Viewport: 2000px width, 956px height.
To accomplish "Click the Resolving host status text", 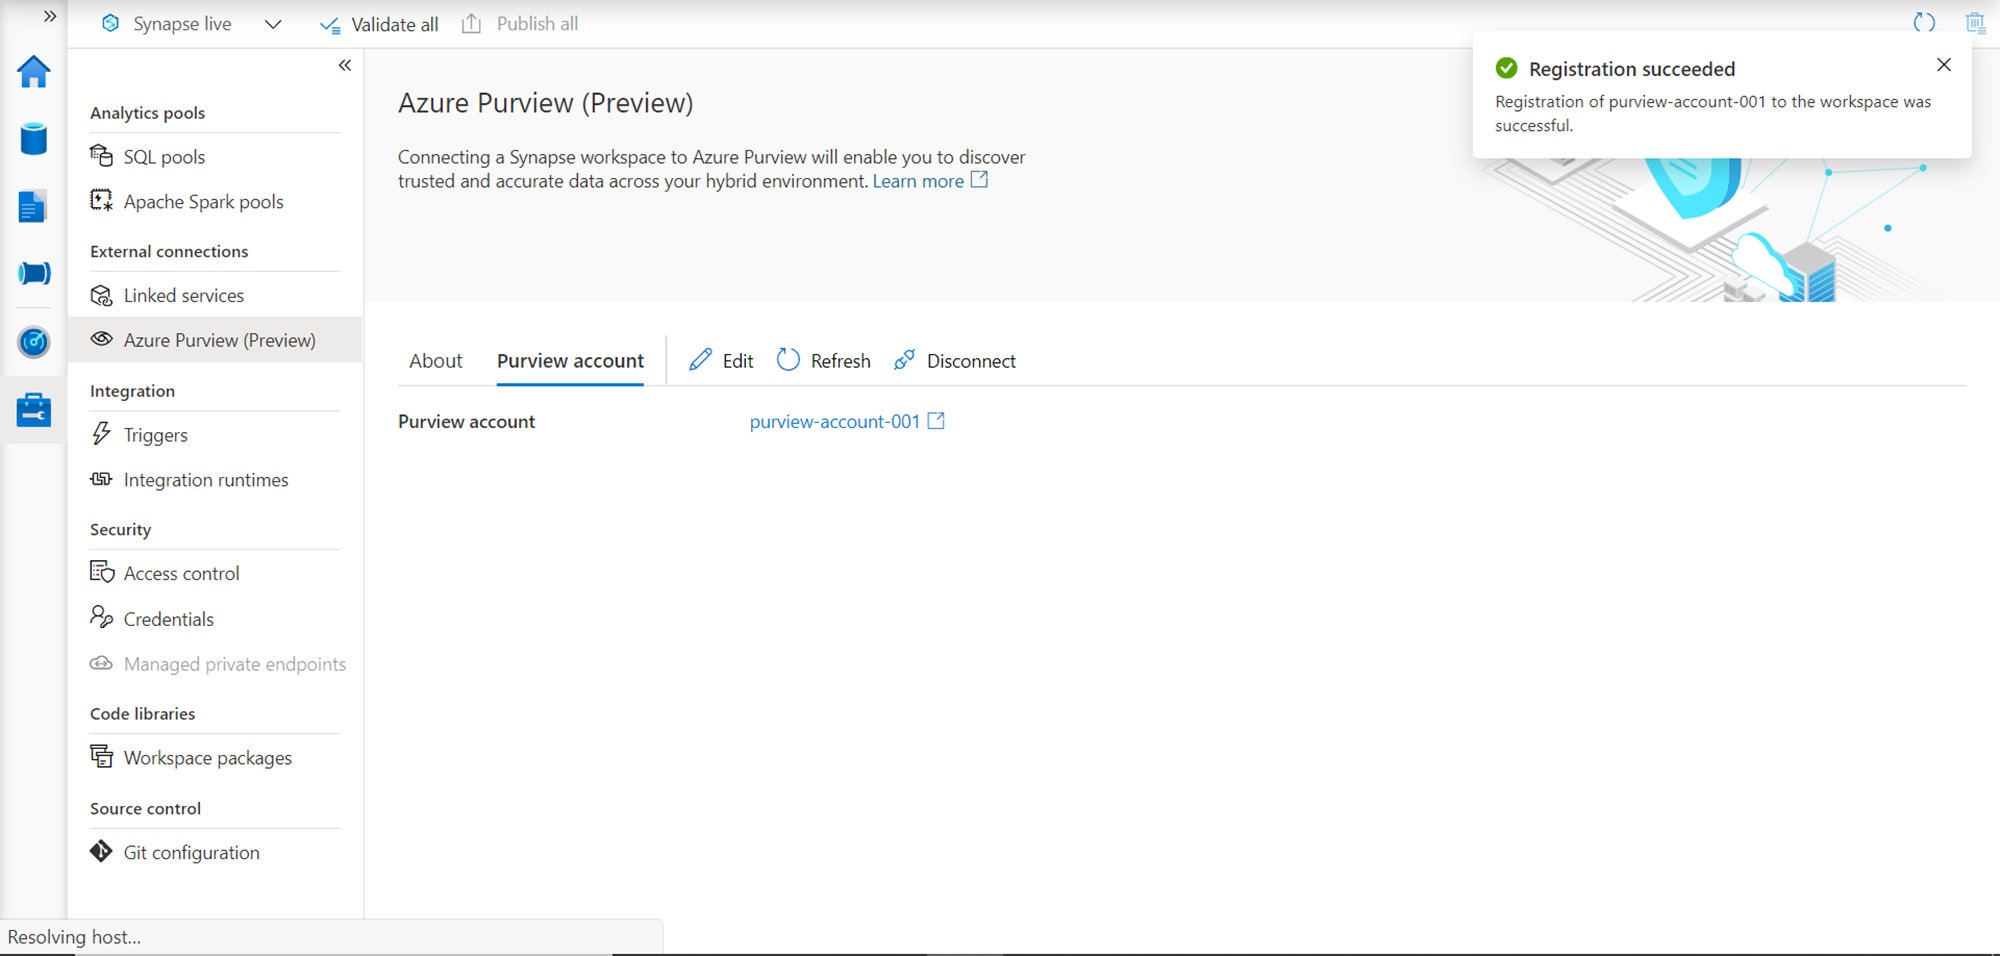I will point(74,937).
